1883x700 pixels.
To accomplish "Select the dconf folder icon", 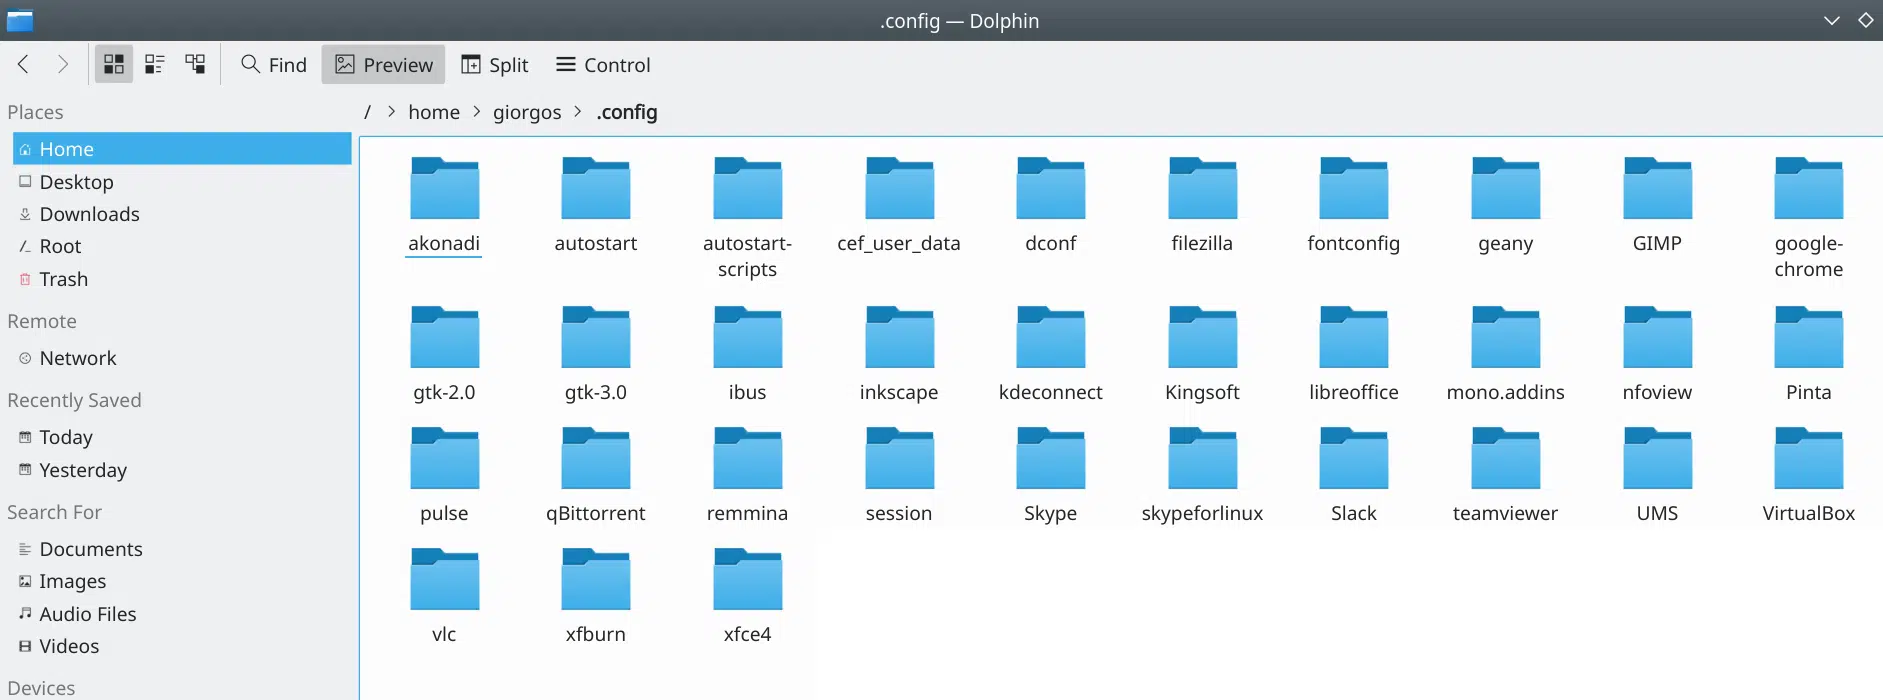I will (x=1051, y=188).
